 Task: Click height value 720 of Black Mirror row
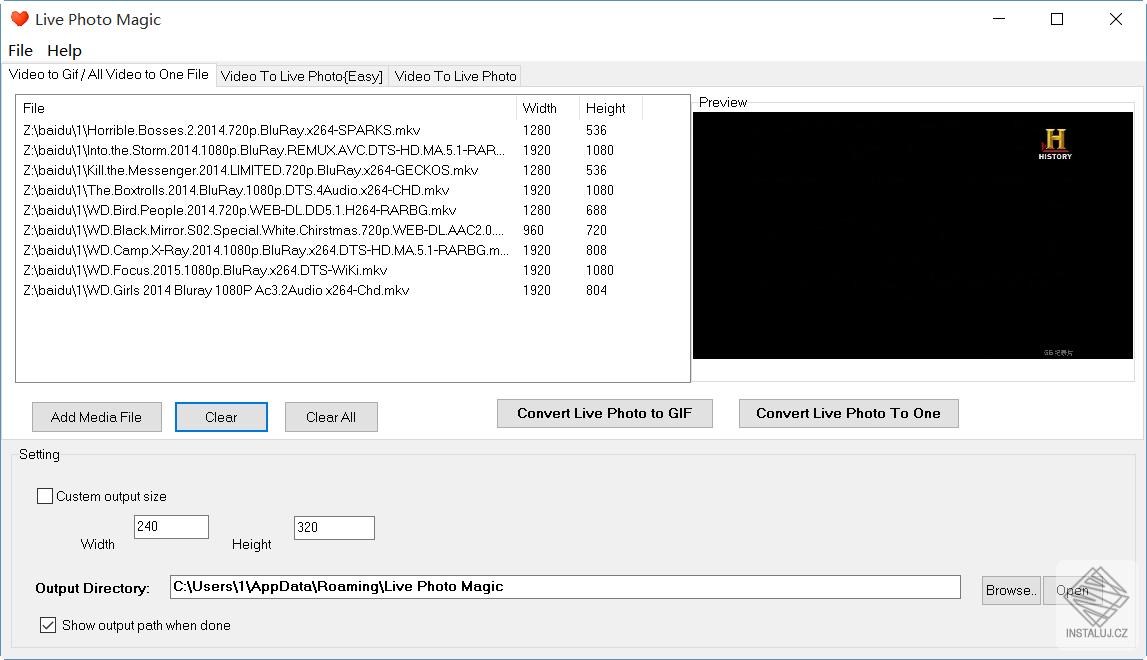pyautogui.click(x=596, y=230)
